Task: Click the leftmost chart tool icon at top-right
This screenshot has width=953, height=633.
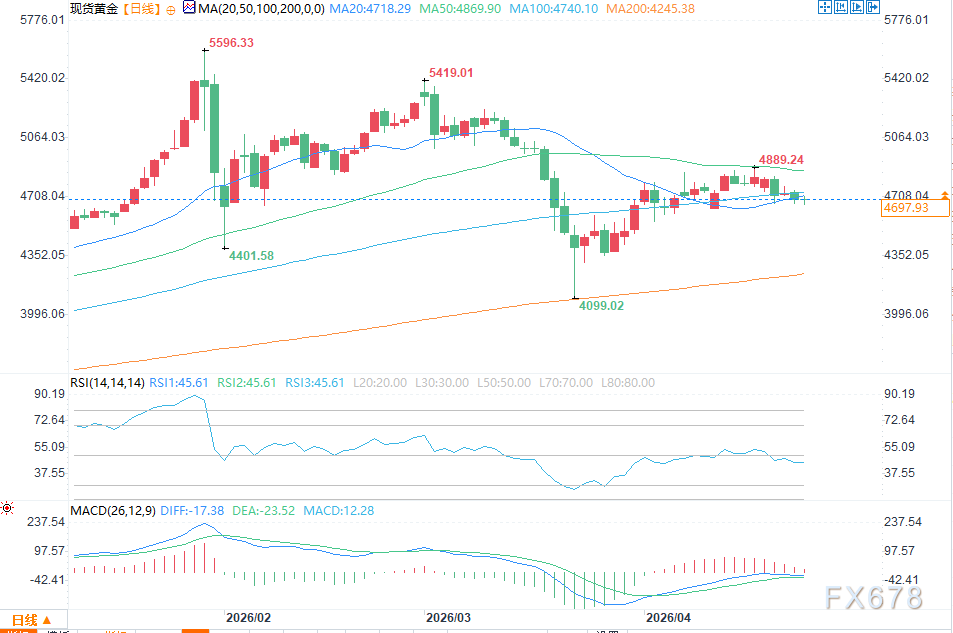Action: [824, 9]
